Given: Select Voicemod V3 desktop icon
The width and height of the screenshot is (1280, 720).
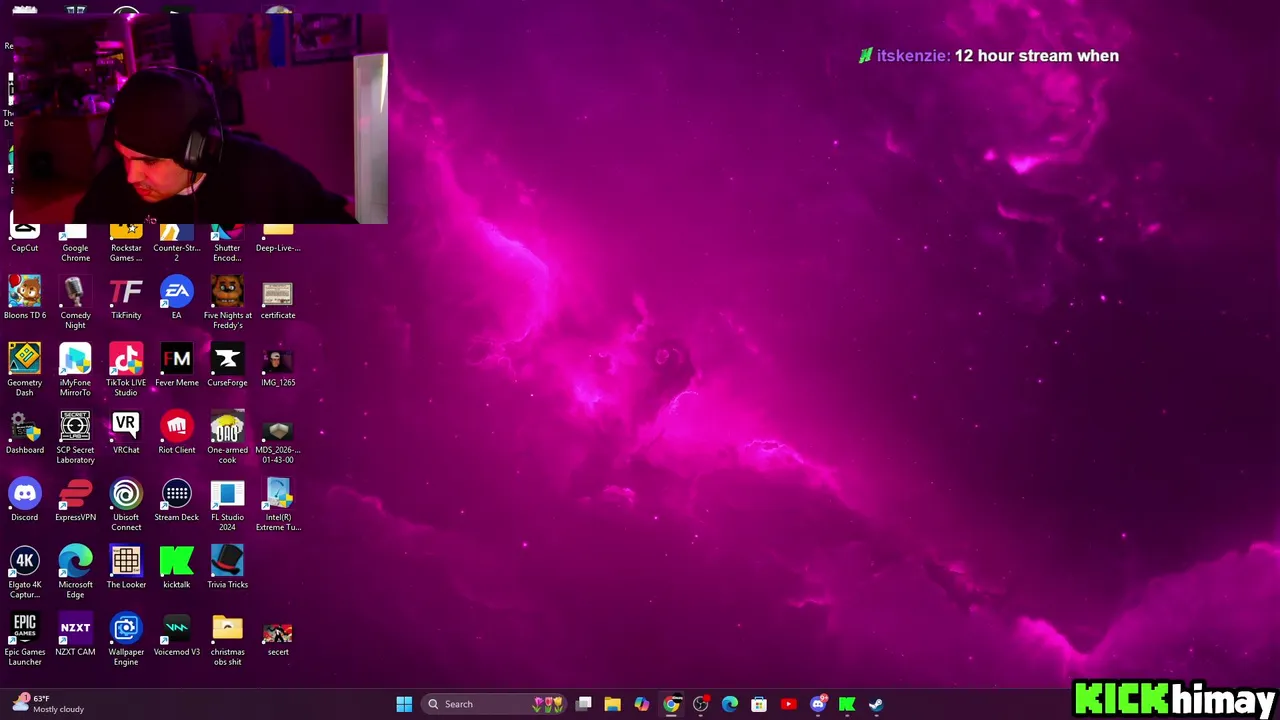Looking at the screenshot, I should [177, 634].
